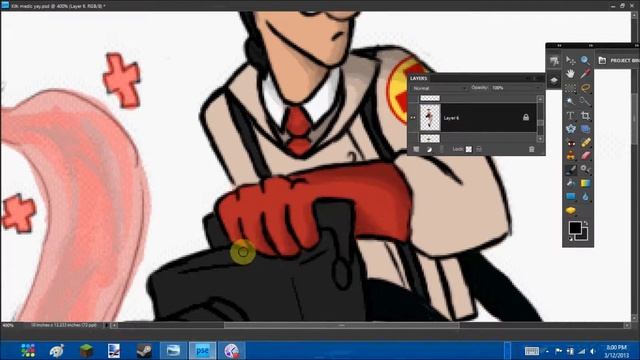Viewport: 640px width, 360px height.
Task: Select the Blur droplet tool
Action: point(585,197)
